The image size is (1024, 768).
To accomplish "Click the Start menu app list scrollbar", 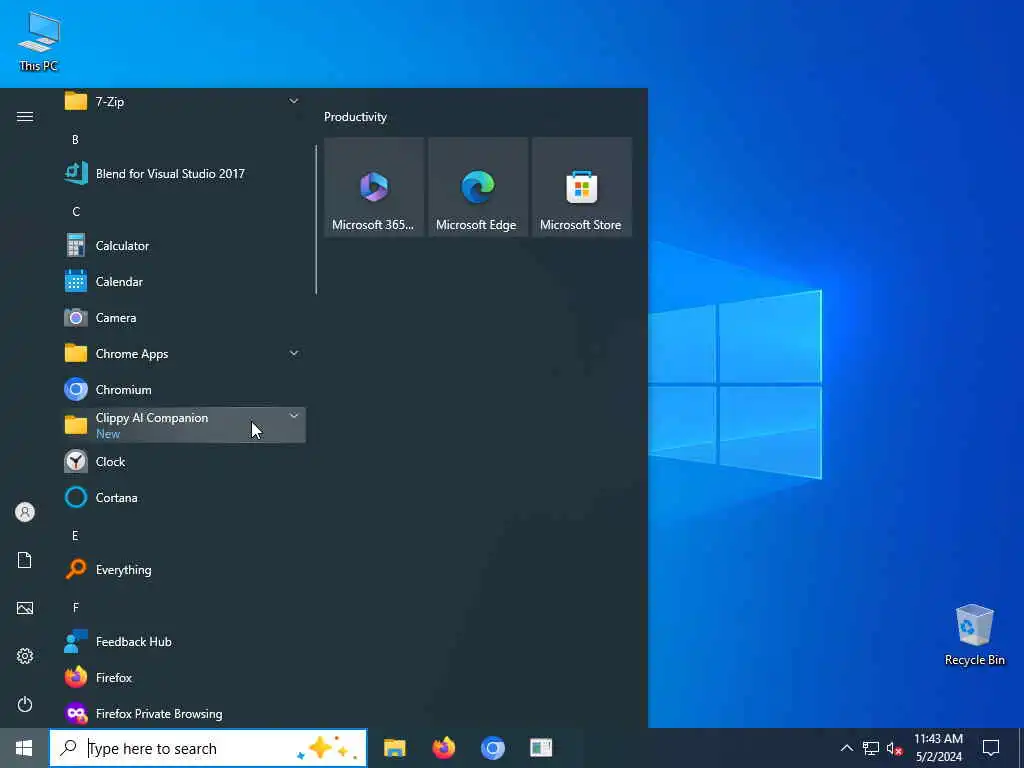I will [316, 219].
